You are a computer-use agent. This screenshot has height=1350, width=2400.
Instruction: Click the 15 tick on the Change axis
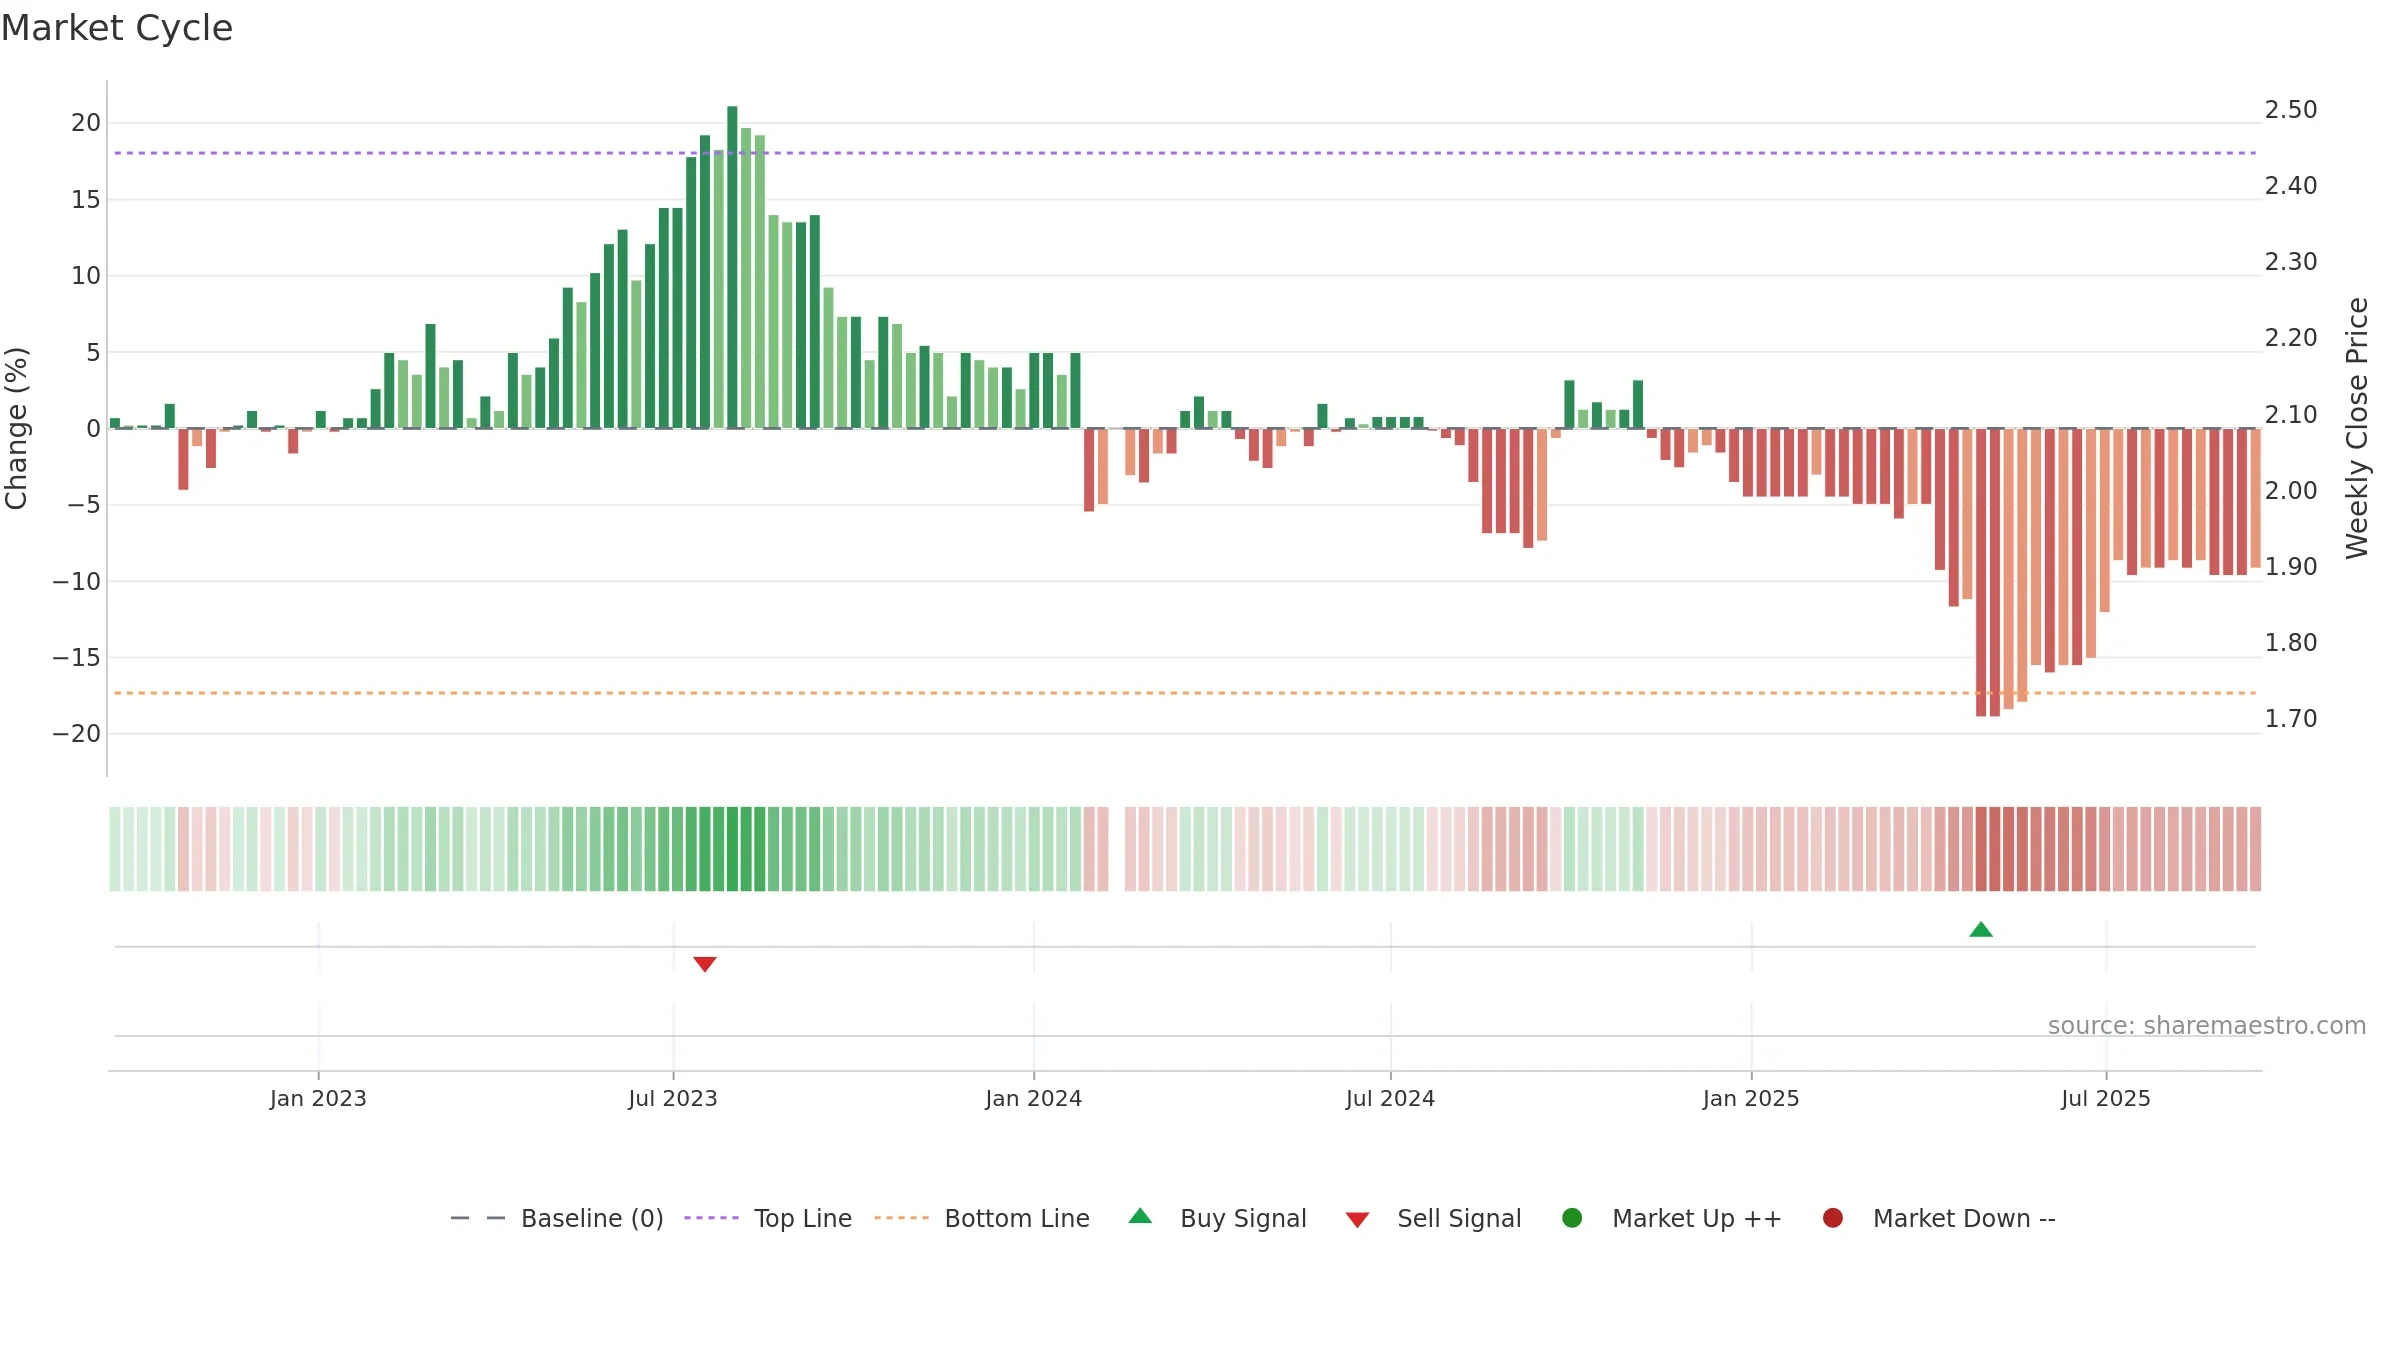tap(86, 200)
